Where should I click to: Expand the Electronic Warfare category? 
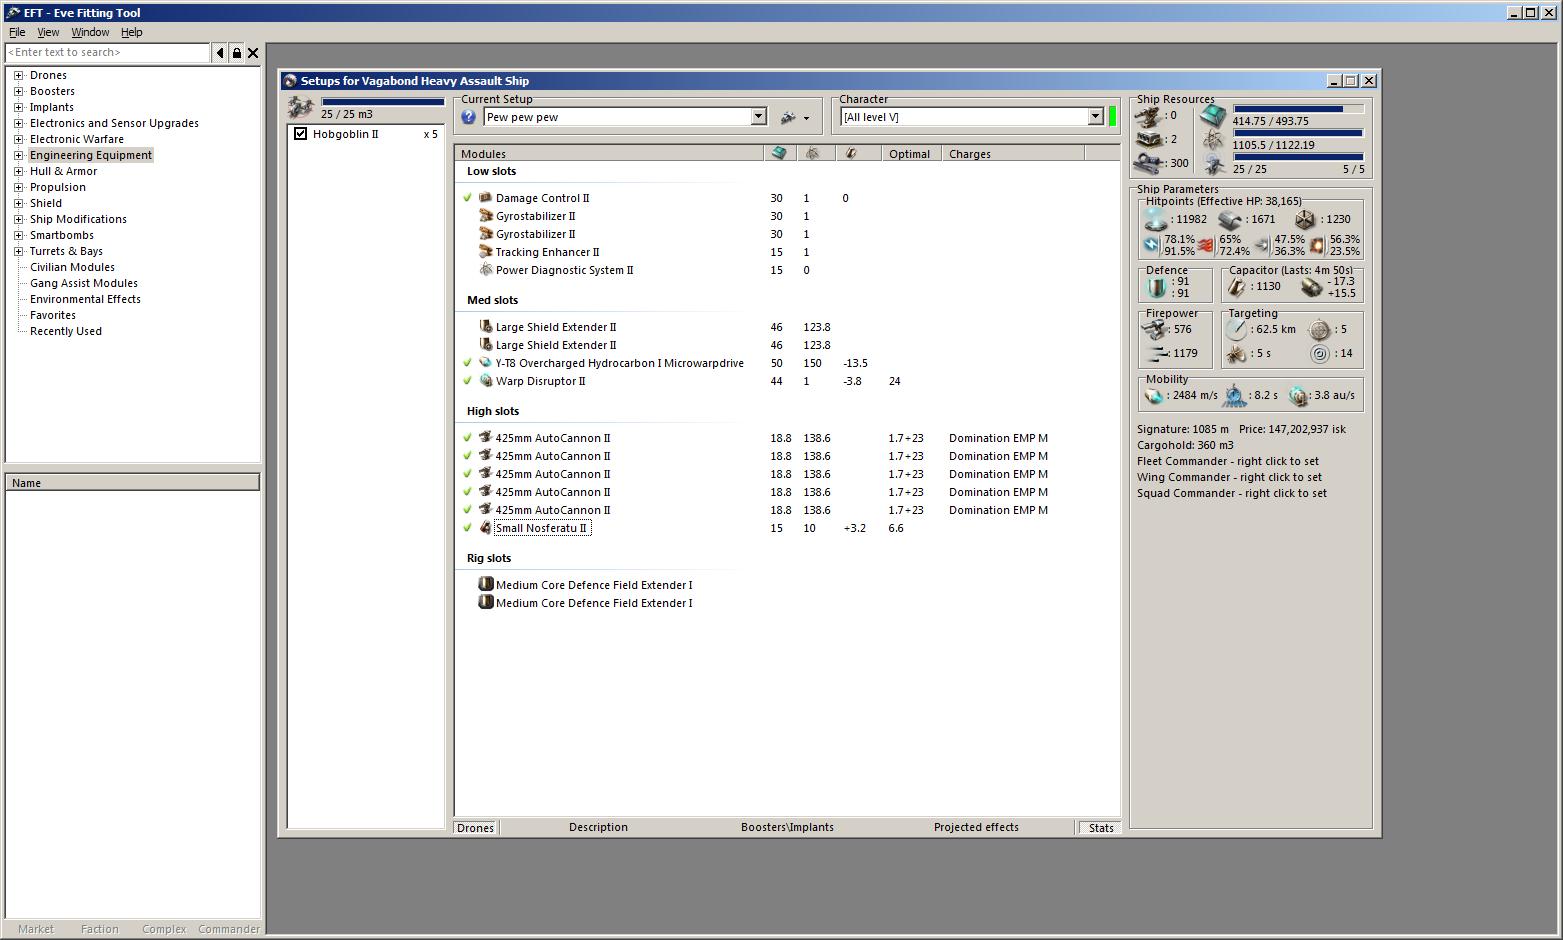[x=18, y=139]
